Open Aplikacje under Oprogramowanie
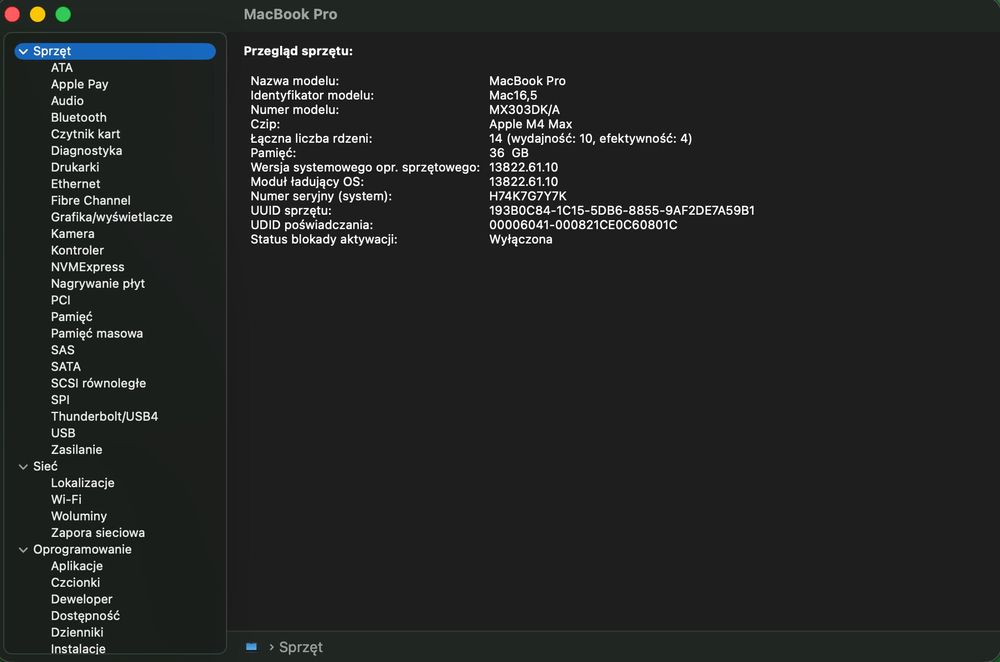Screen dimensions: 1000x662 (77, 566)
